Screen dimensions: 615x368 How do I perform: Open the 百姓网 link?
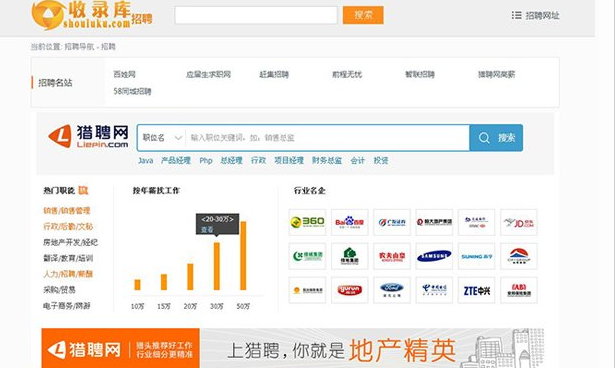click(x=124, y=74)
